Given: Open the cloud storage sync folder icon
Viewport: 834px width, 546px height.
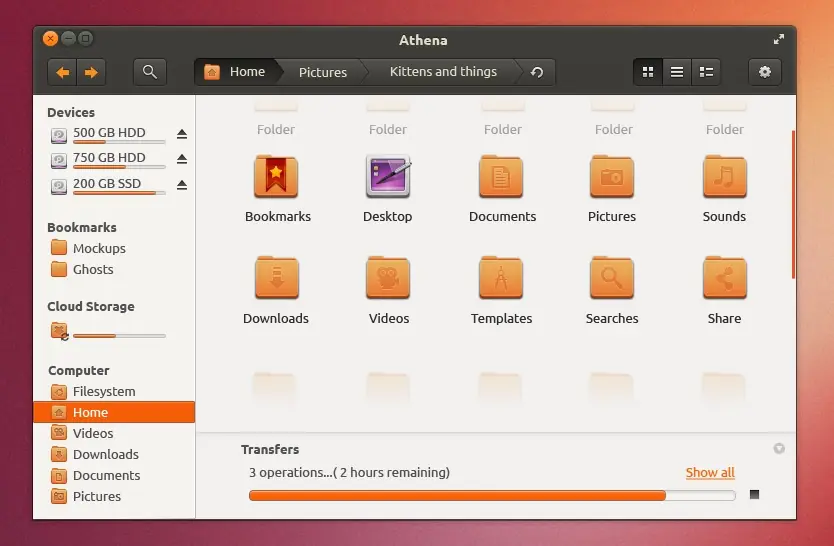Looking at the screenshot, I should [60, 331].
